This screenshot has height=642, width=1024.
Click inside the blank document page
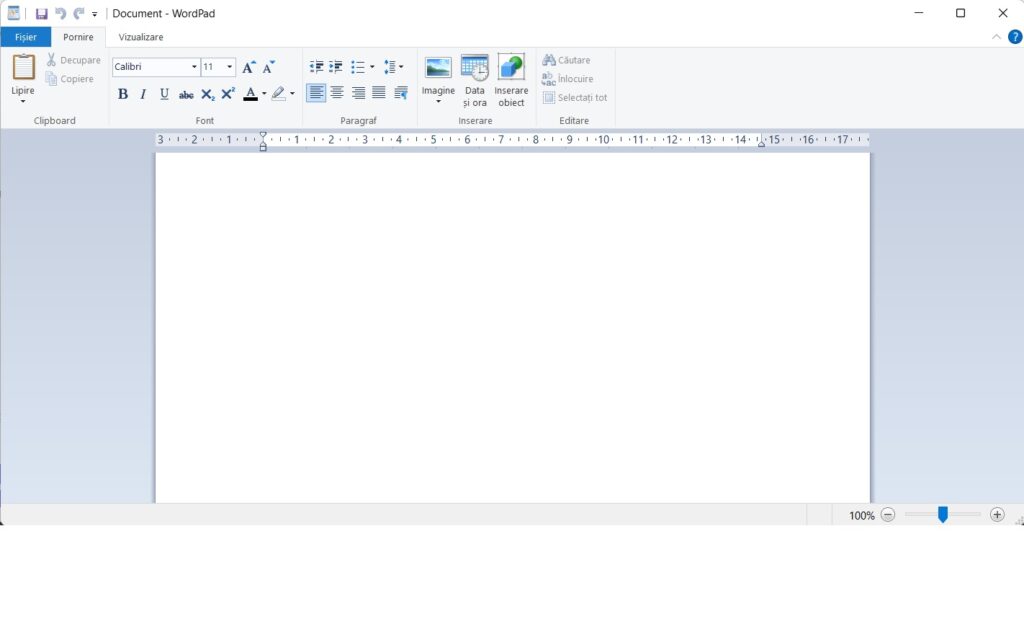point(513,328)
